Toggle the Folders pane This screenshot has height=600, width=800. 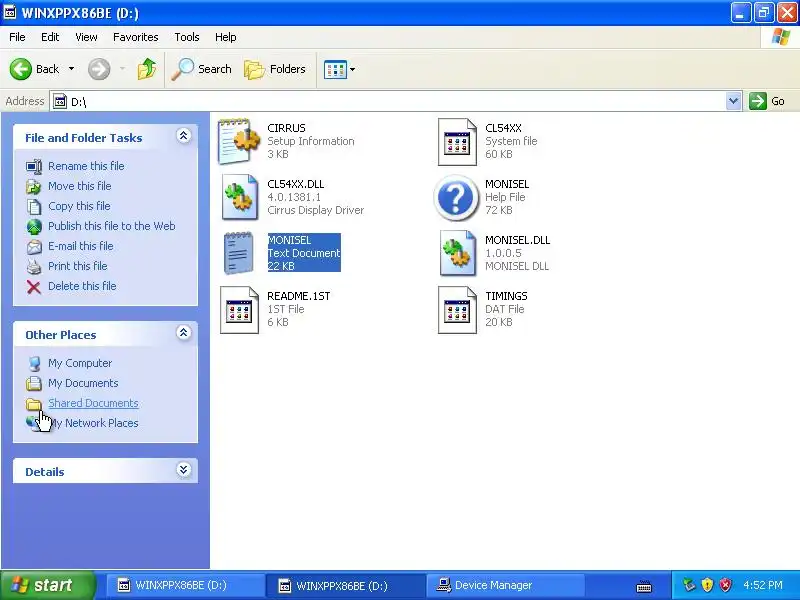pos(275,69)
